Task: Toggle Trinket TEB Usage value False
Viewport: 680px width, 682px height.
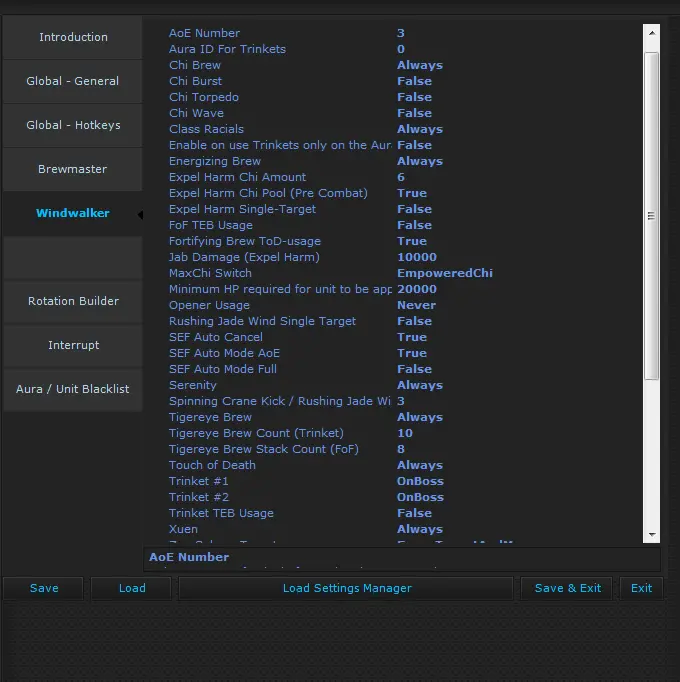Action: (x=414, y=513)
